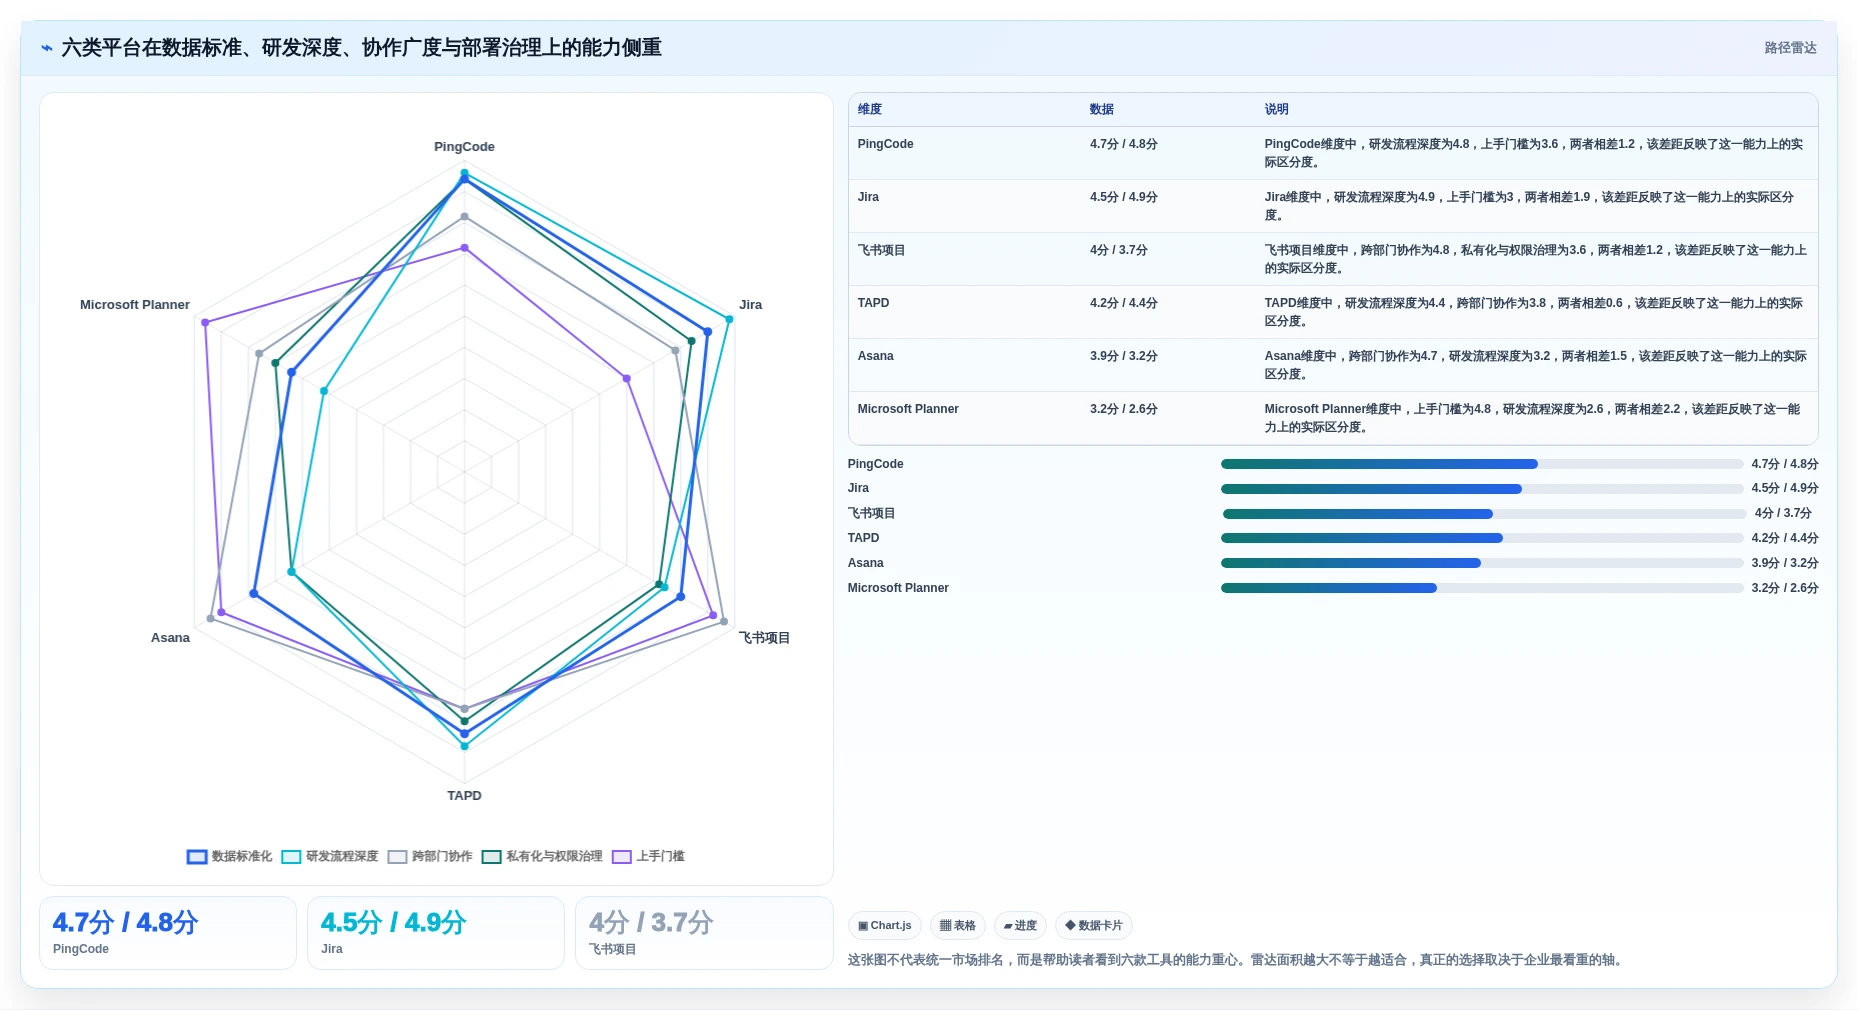Open the PingCode 4.7分 / 4.8分 data card

[x=168, y=933]
